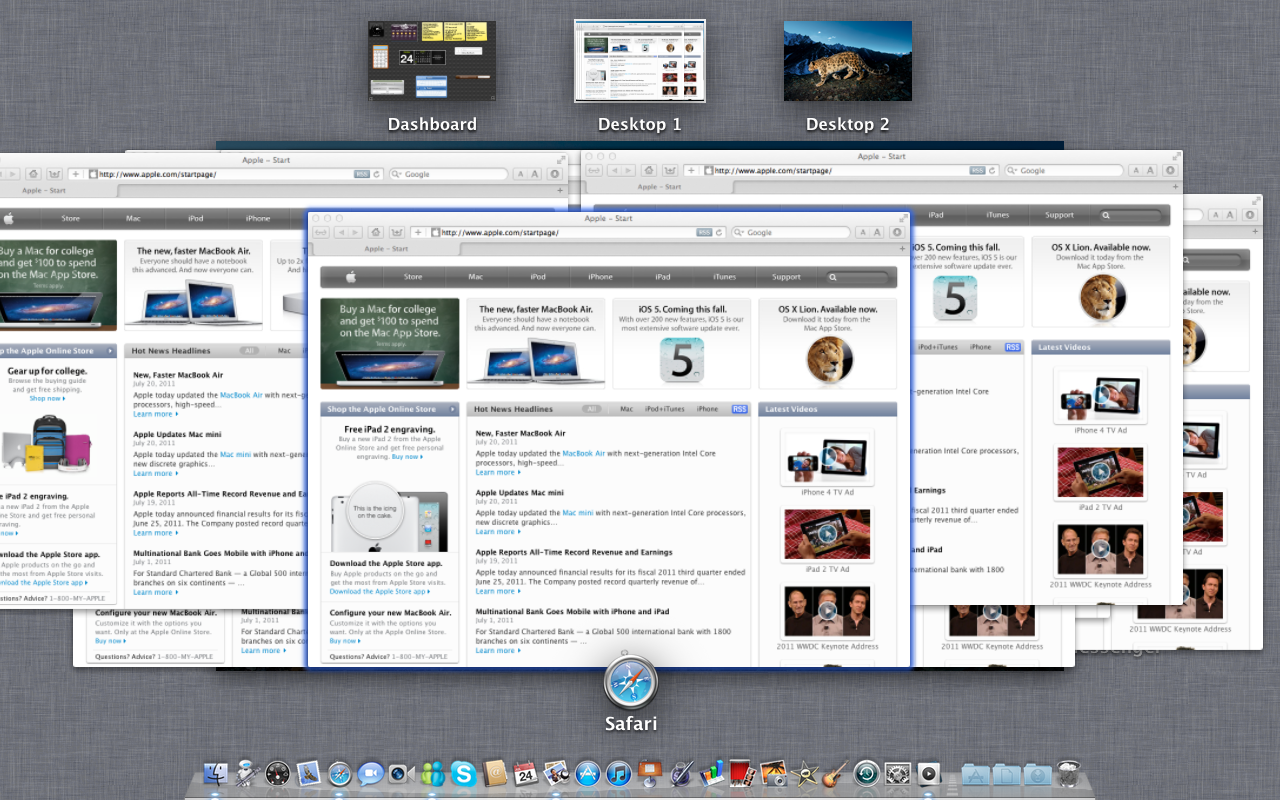Click the larger text A button
The width and height of the screenshot is (1280, 800).
click(x=877, y=232)
